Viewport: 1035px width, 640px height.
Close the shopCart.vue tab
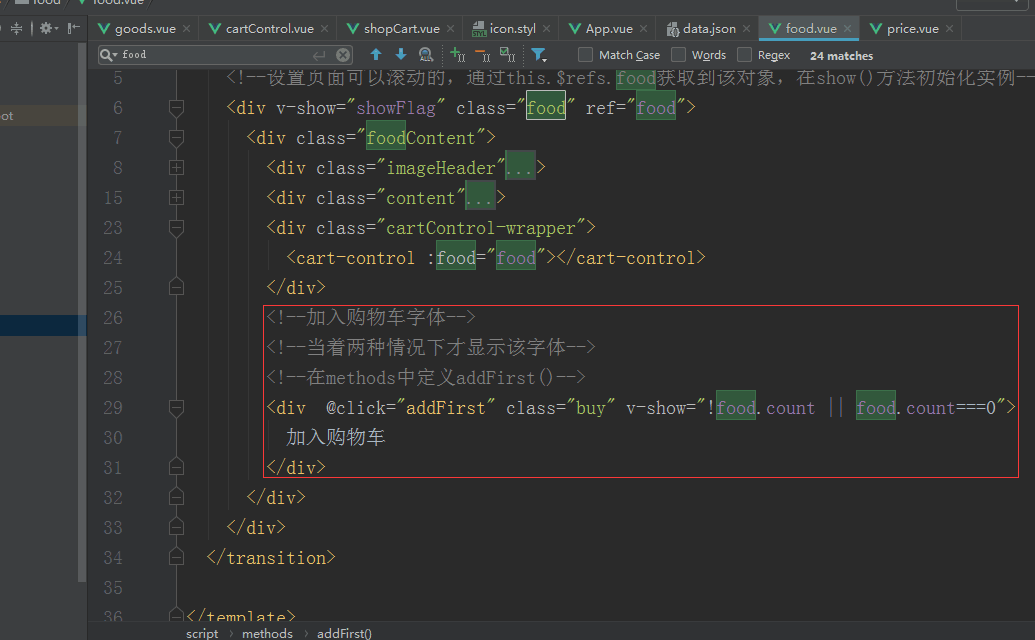pyautogui.click(x=450, y=28)
